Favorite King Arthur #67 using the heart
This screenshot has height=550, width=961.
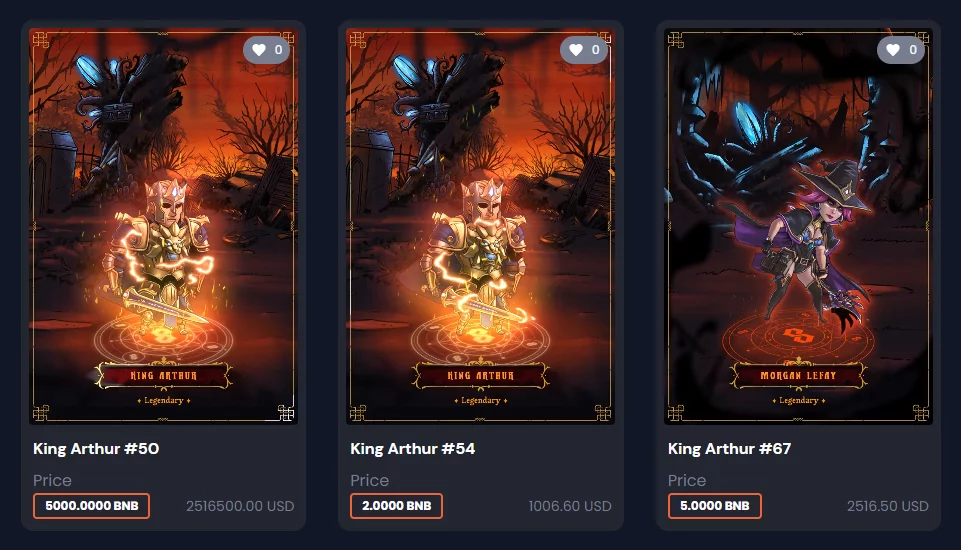(x=893, y=50)
